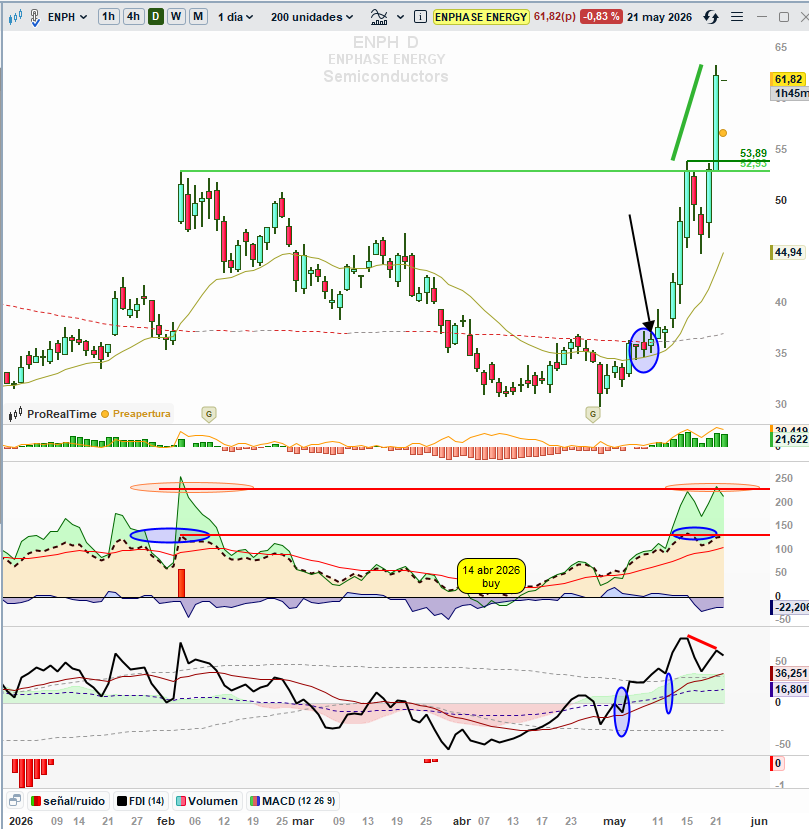Open the ENPH ticker dropdown
Image resolution: width=809 pixels, height=829 pixels.
point(67,17)
